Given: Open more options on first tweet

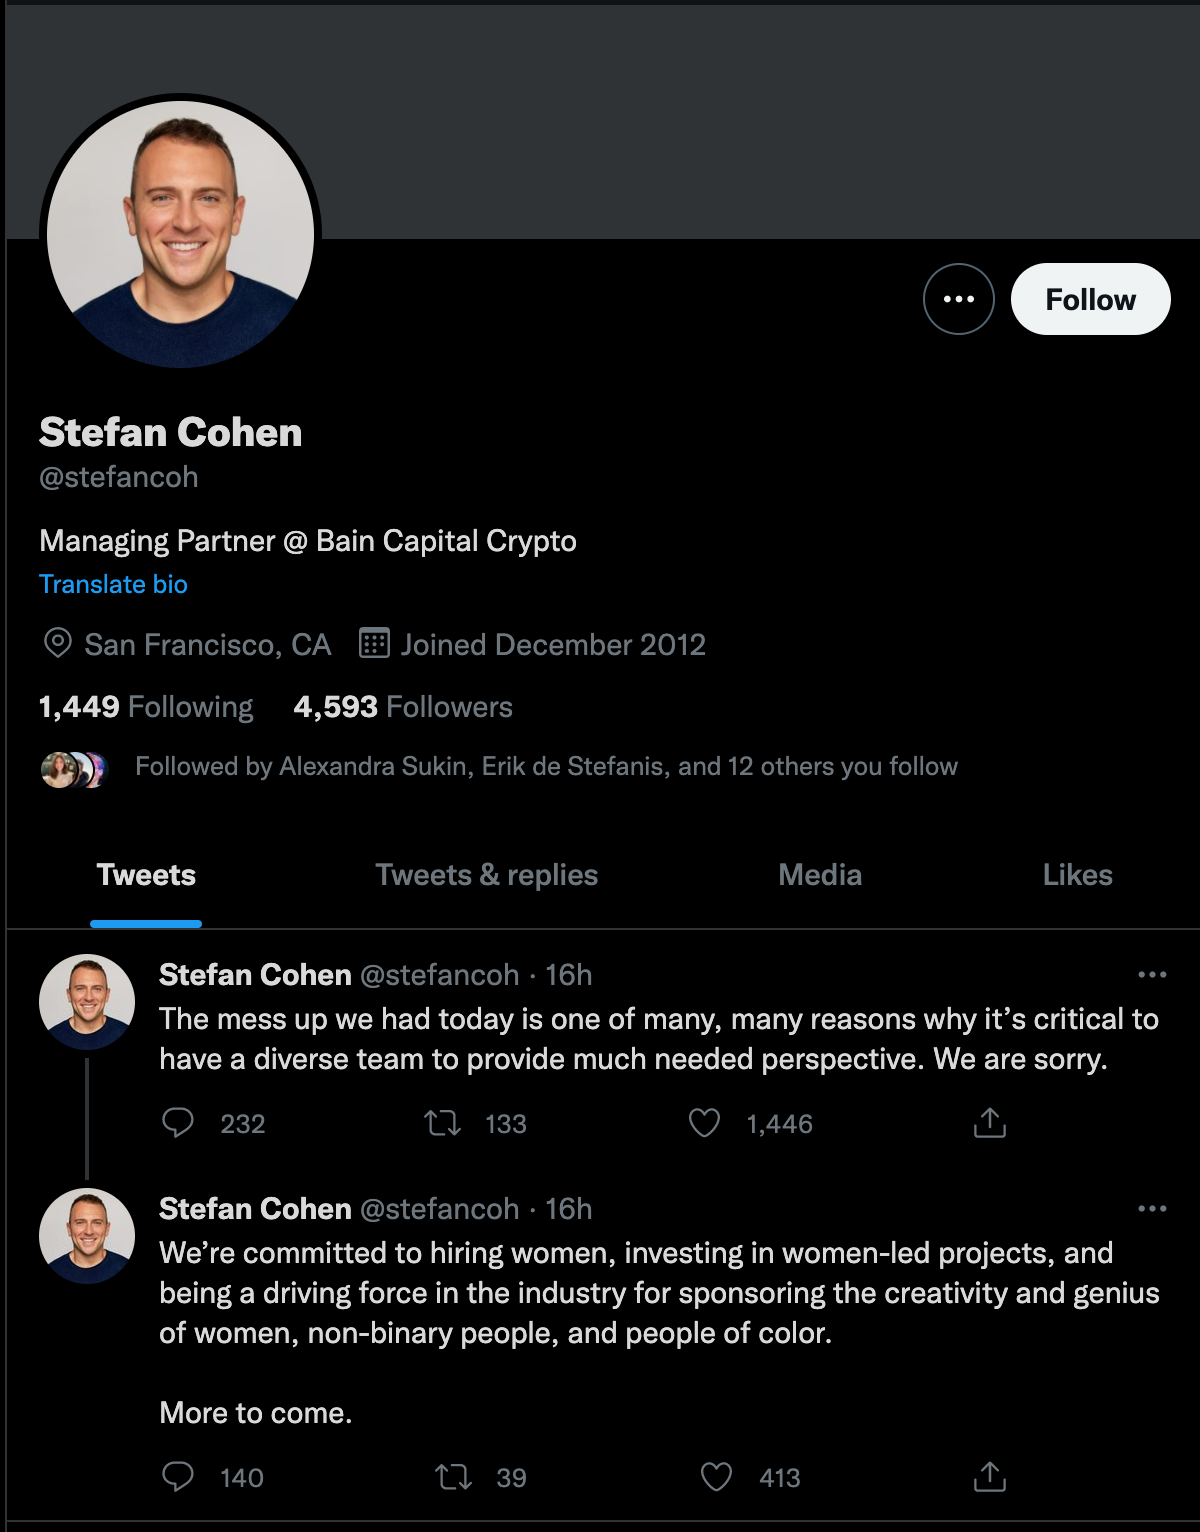Looking at the screenshot, I should point(1152,975).
